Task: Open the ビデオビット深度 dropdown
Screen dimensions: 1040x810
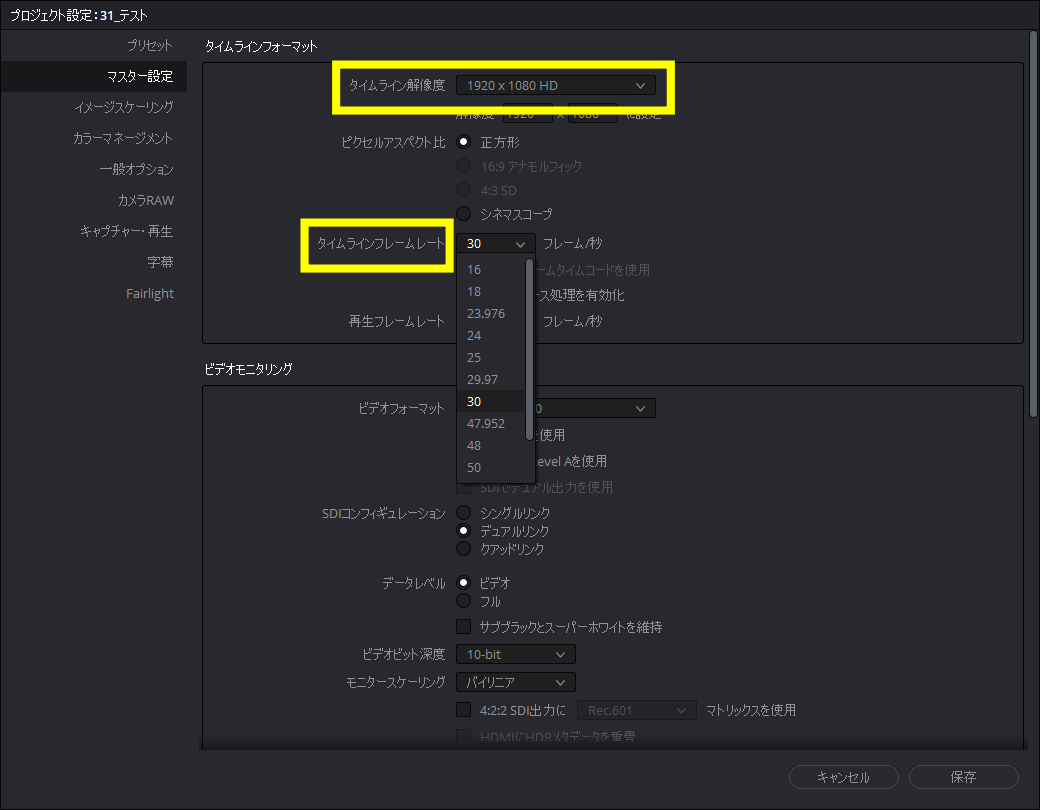Action: tap(514, 653)
